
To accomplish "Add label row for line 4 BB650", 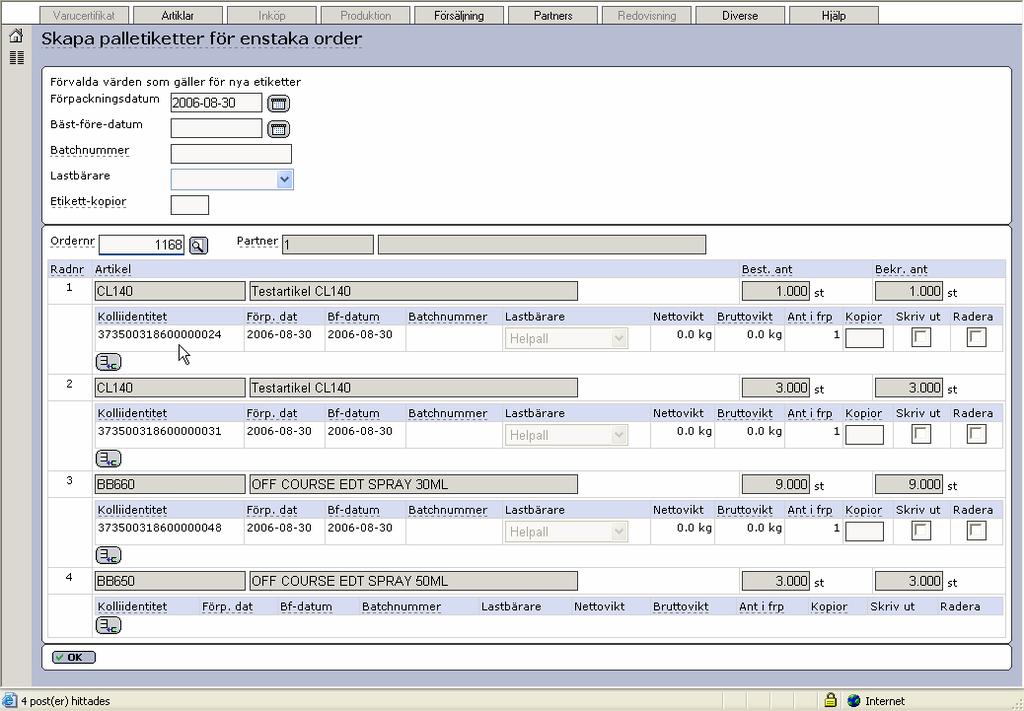I will pyautogui.click(x=108, y=625).
